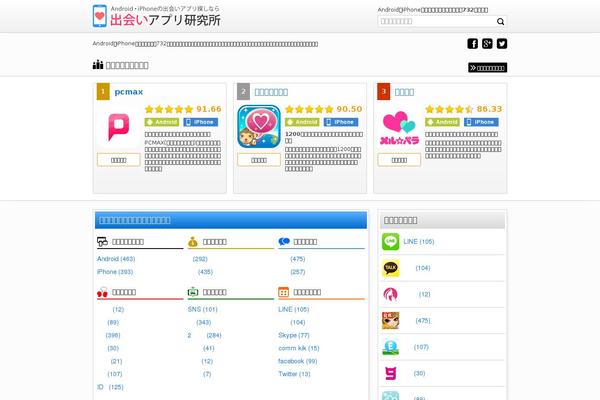Open the Android (463) category link

[x=116, y=259]
